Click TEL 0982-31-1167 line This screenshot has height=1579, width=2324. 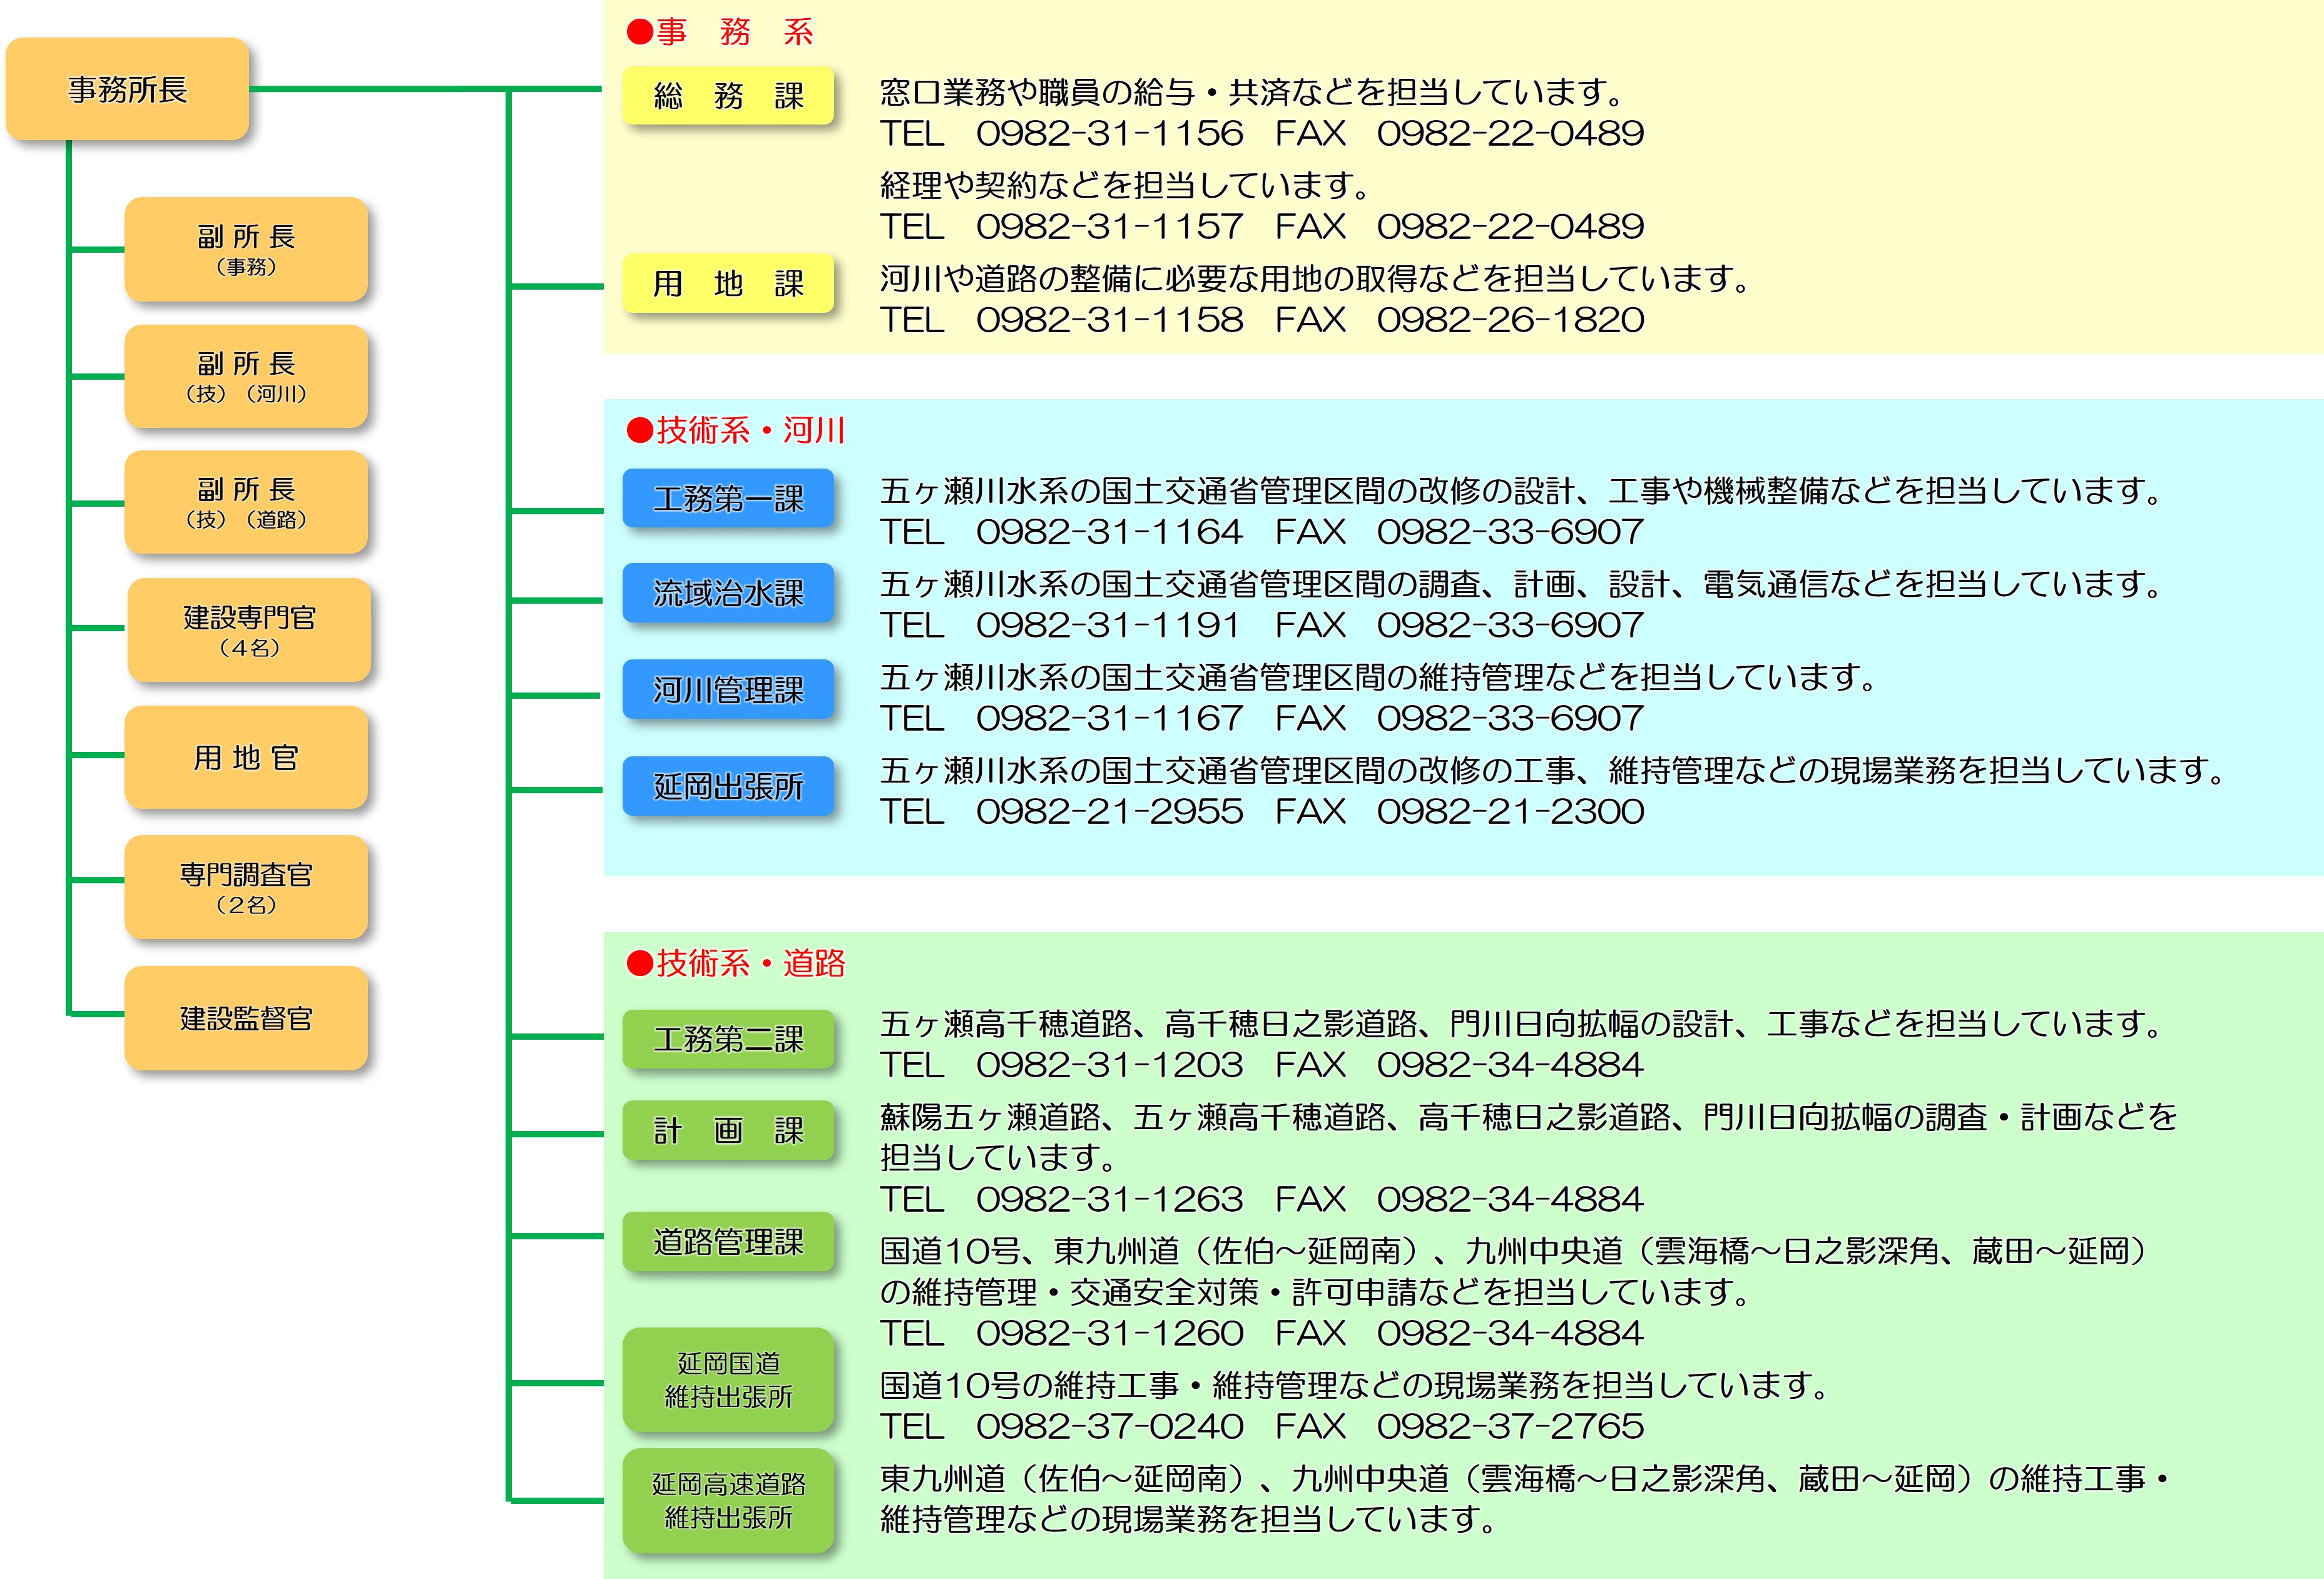(1262, 718)
